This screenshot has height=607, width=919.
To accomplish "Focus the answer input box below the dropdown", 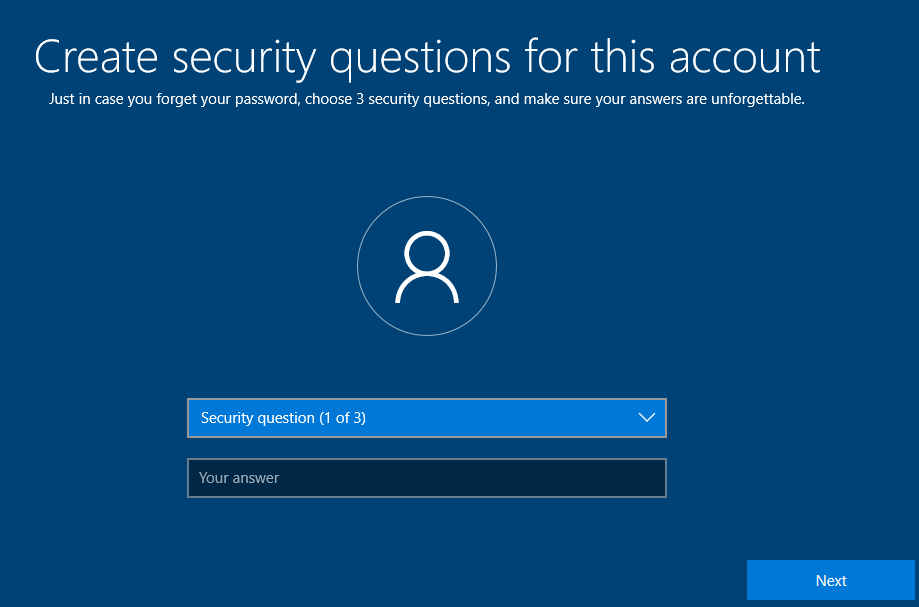I will (x=427, y=478).
